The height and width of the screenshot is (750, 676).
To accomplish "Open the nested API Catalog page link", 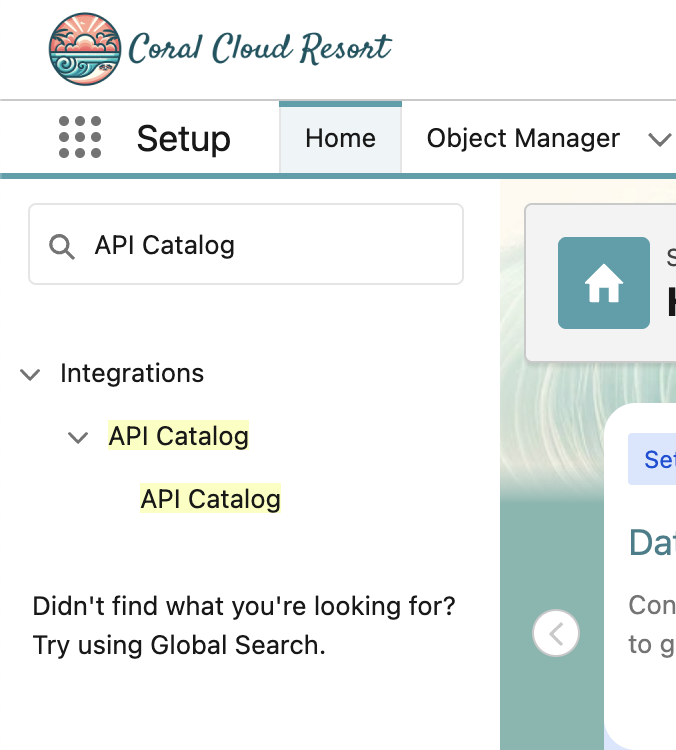I will [x=211, y=499].
